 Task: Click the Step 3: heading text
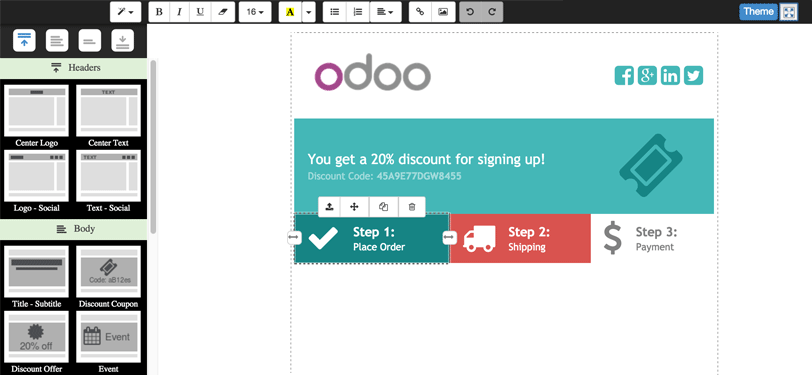(x=657, y=232)
